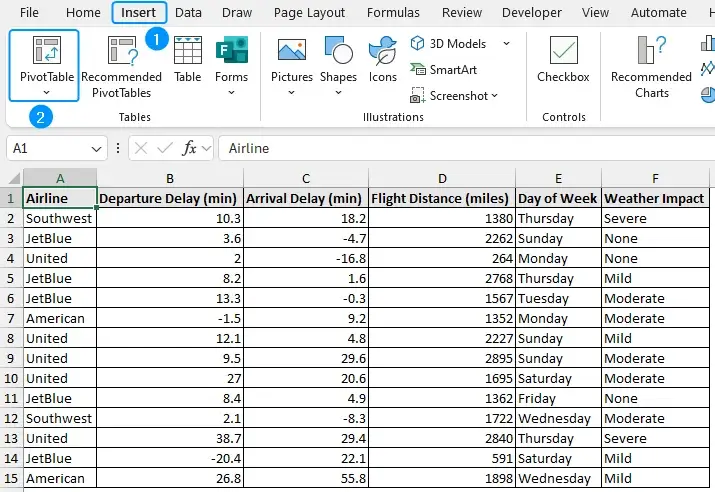715x492 pixels.
Task: Expand the 3D Models dropdown arrow
Action: point(506,44)
